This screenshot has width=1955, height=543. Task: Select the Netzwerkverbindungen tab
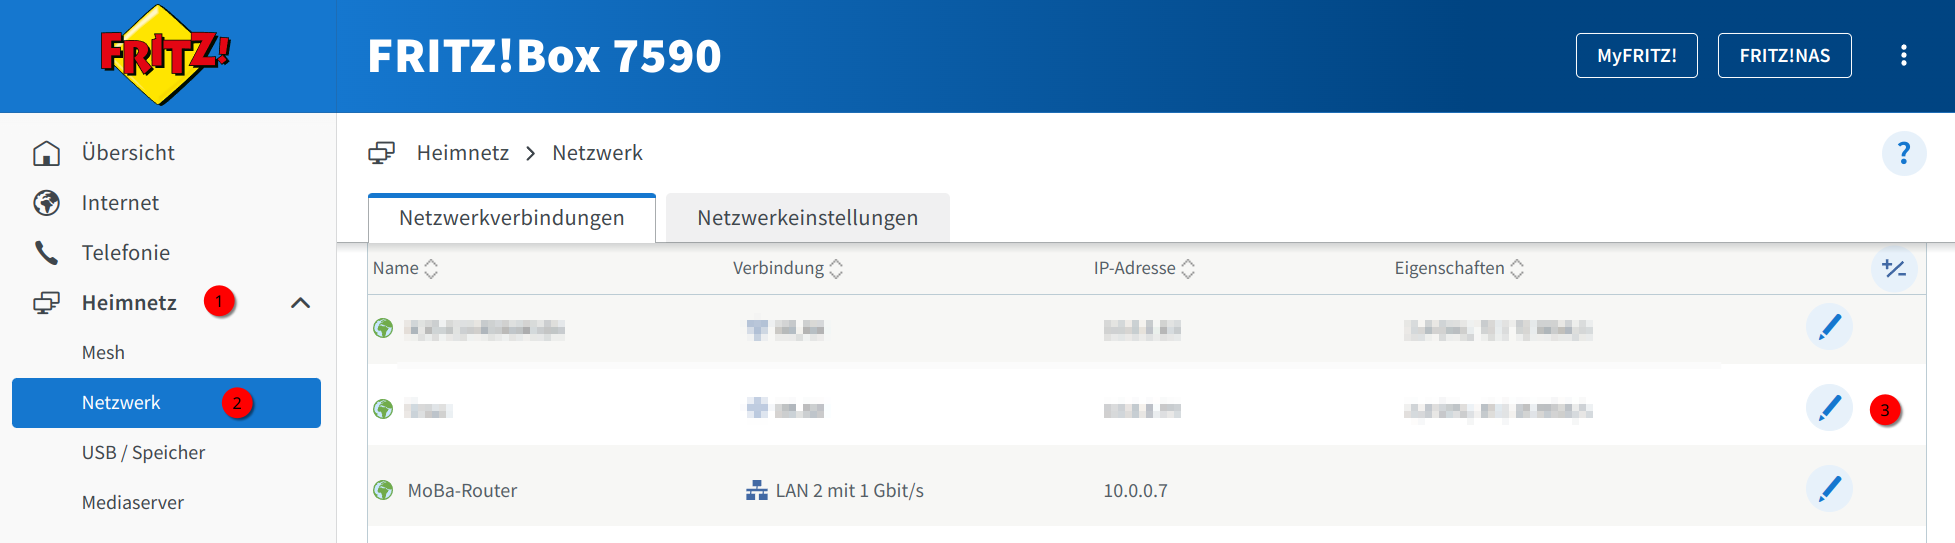(x=511, y=218)
